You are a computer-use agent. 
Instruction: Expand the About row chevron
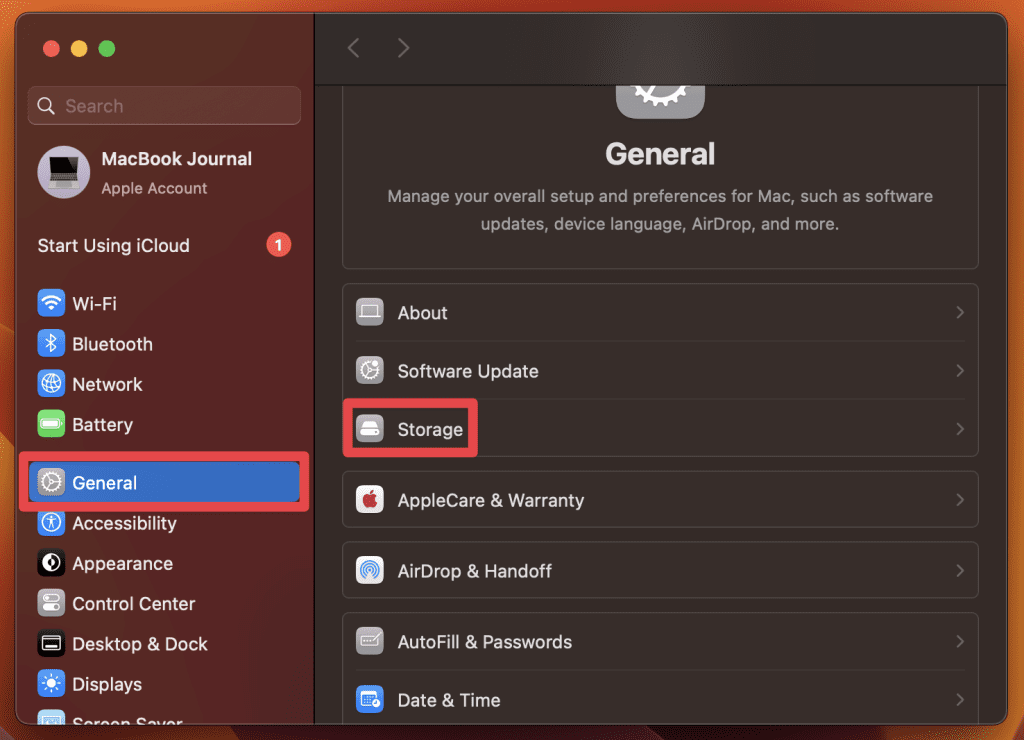coord(960,312)
